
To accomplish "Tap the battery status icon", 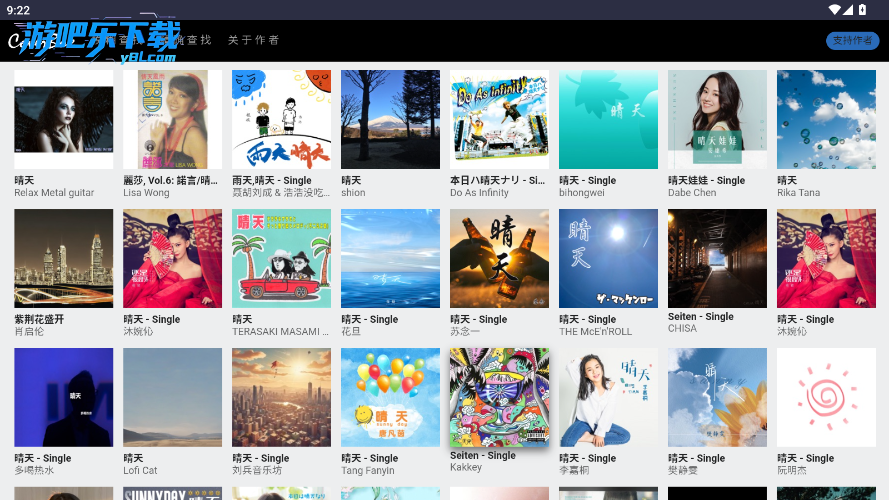I will [862, 10].
